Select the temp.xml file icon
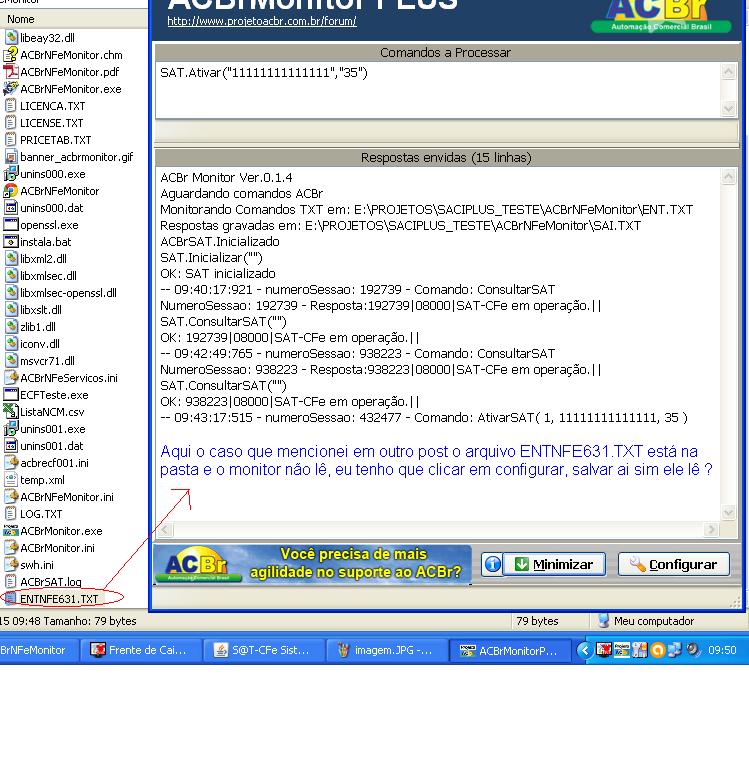This screenshot has width=749, height=768. point(11,480)
